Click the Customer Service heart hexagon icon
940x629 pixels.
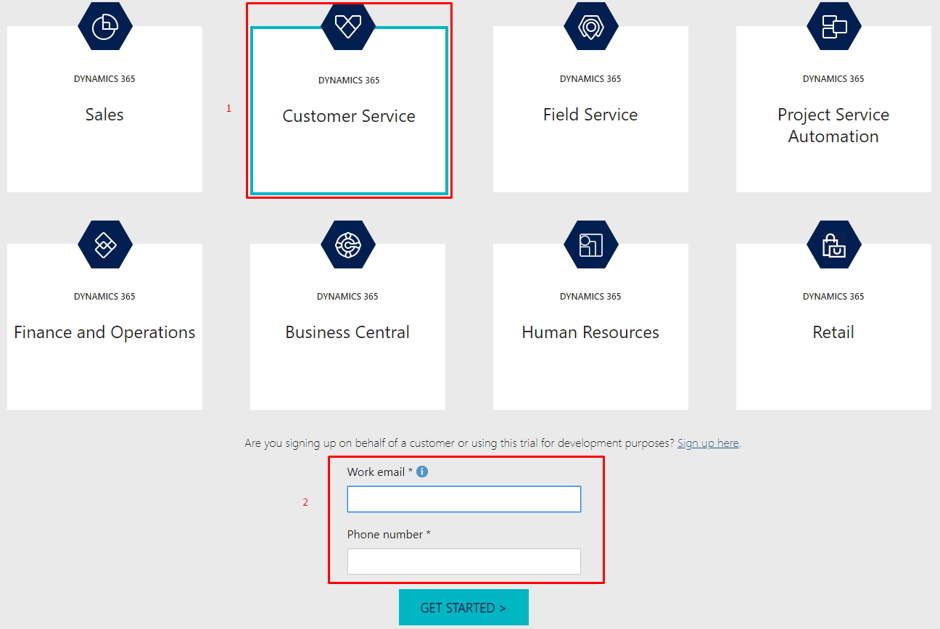348,27
